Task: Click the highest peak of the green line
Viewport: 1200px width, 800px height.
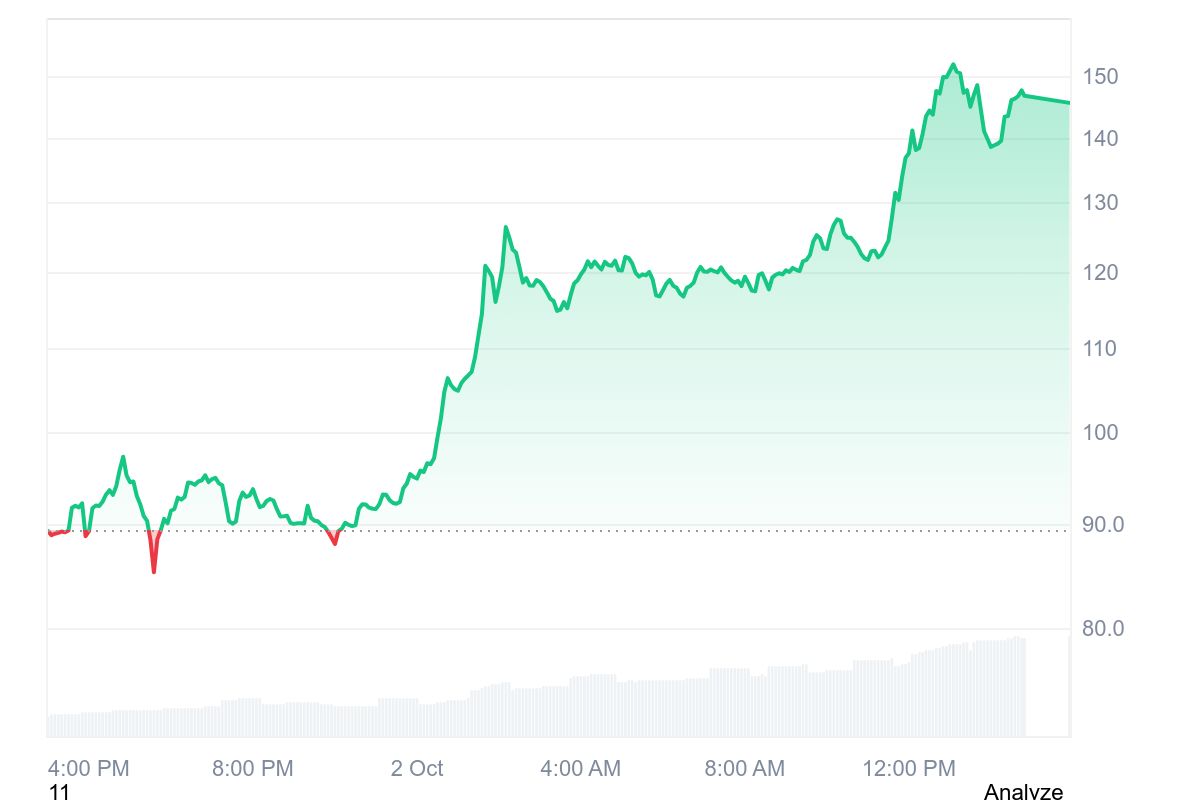Action: coord(953,65)
